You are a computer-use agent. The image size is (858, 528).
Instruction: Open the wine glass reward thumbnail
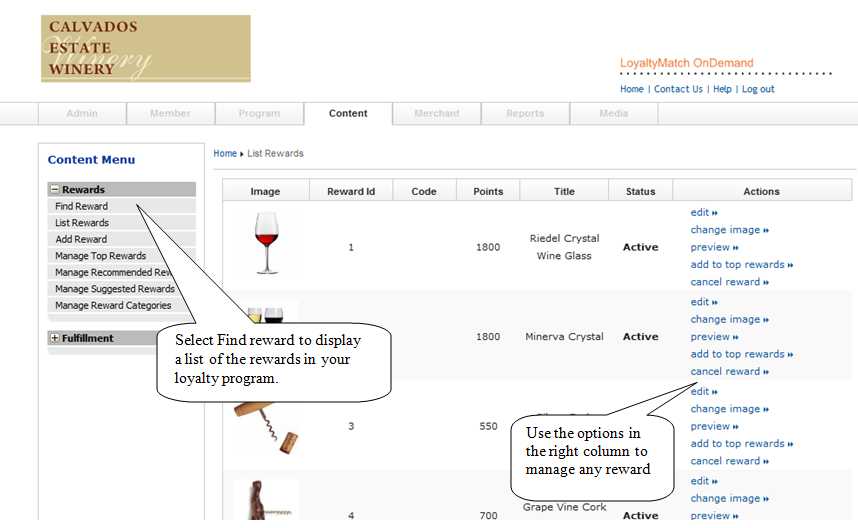[264, 244]
